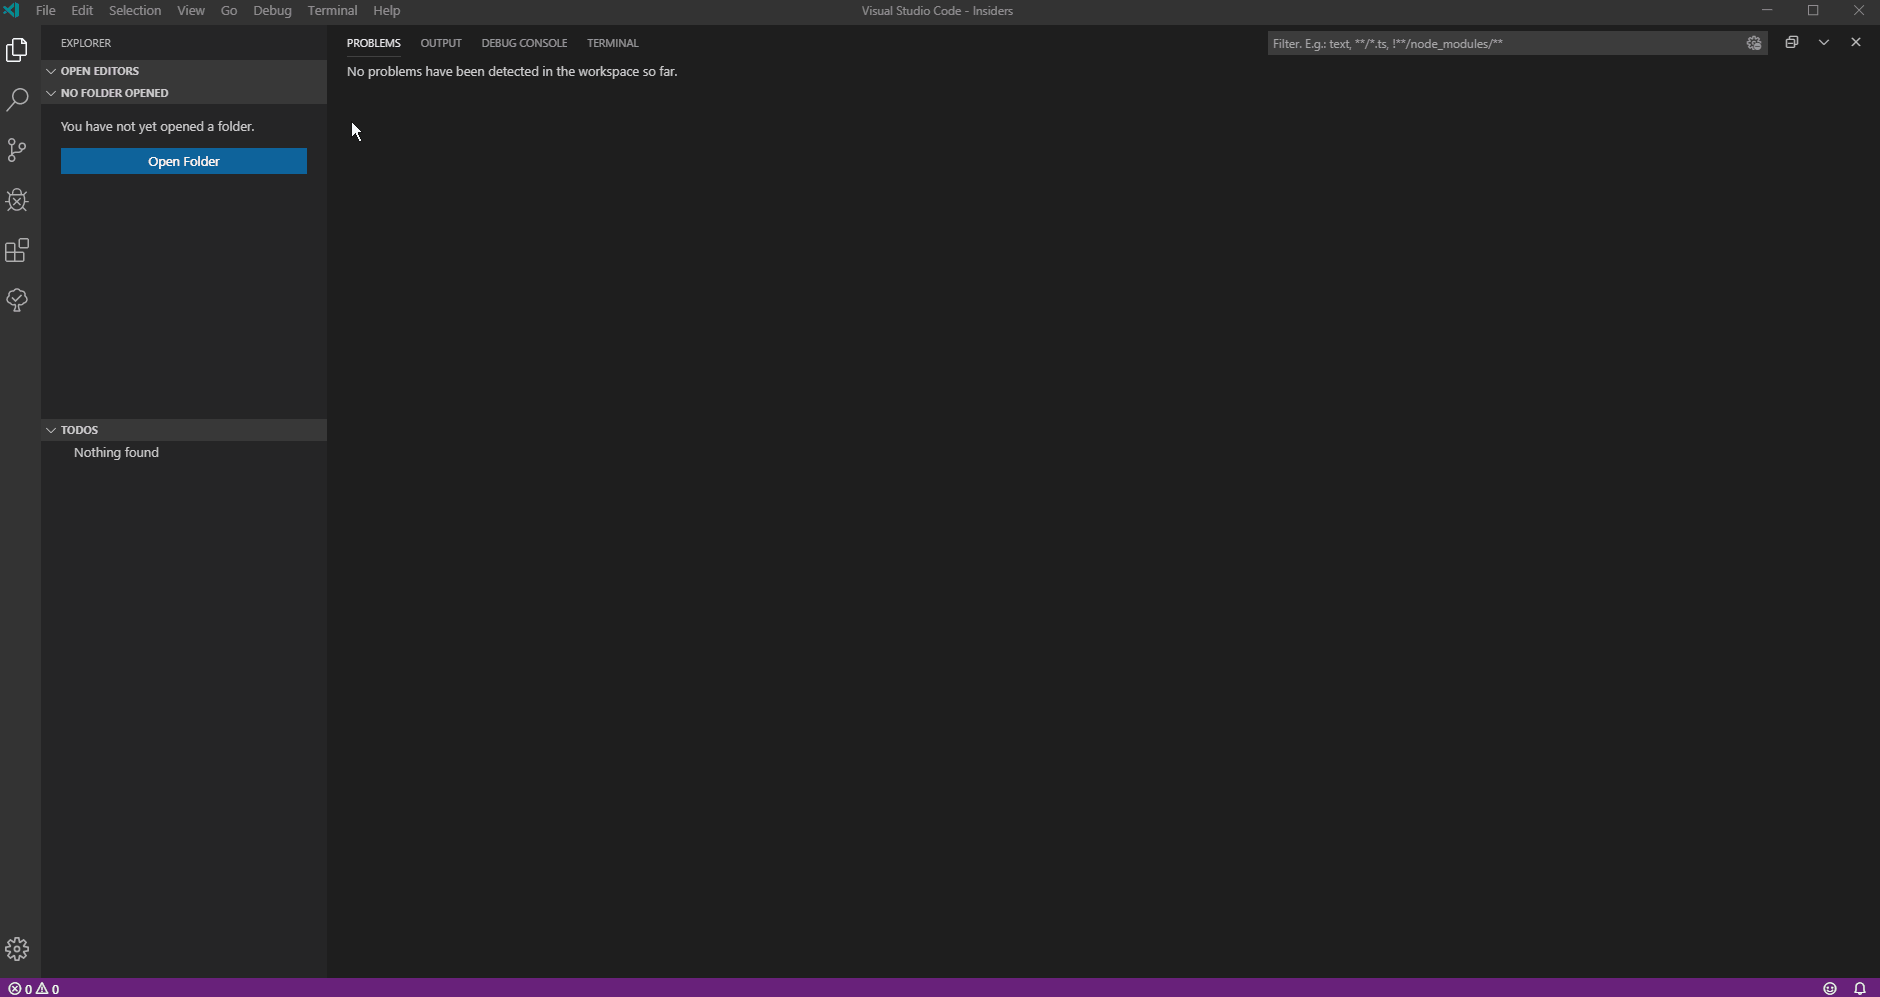1880x997 pixels.
Task: Maximize the VS Code window
Action: pos(1813,10)
